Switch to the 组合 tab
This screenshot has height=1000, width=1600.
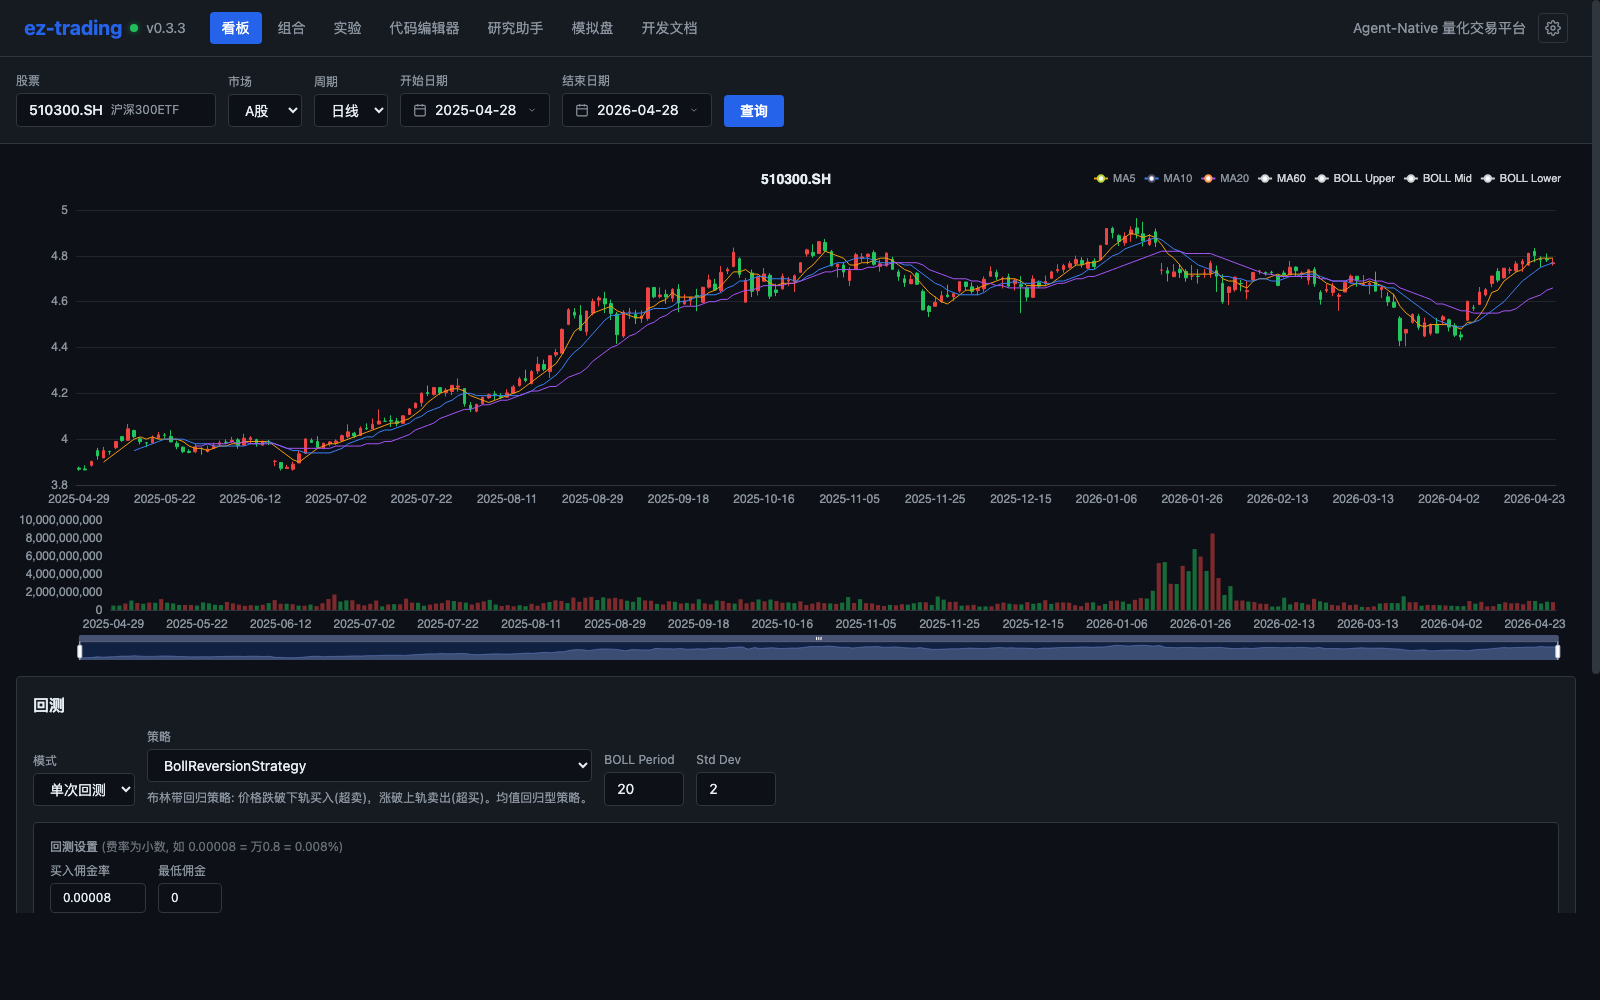(291, 28)
